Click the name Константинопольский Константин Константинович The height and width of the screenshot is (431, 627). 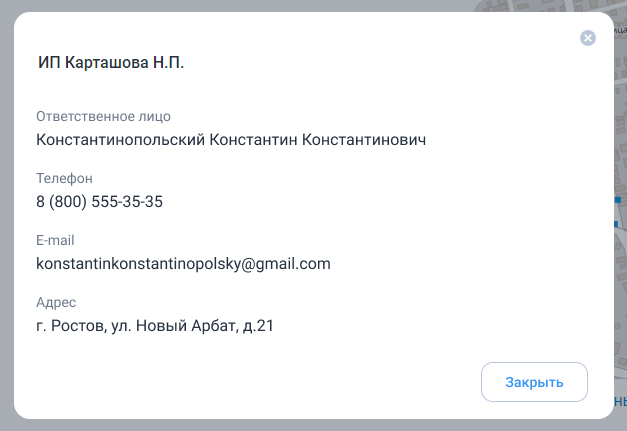(231, 140)
